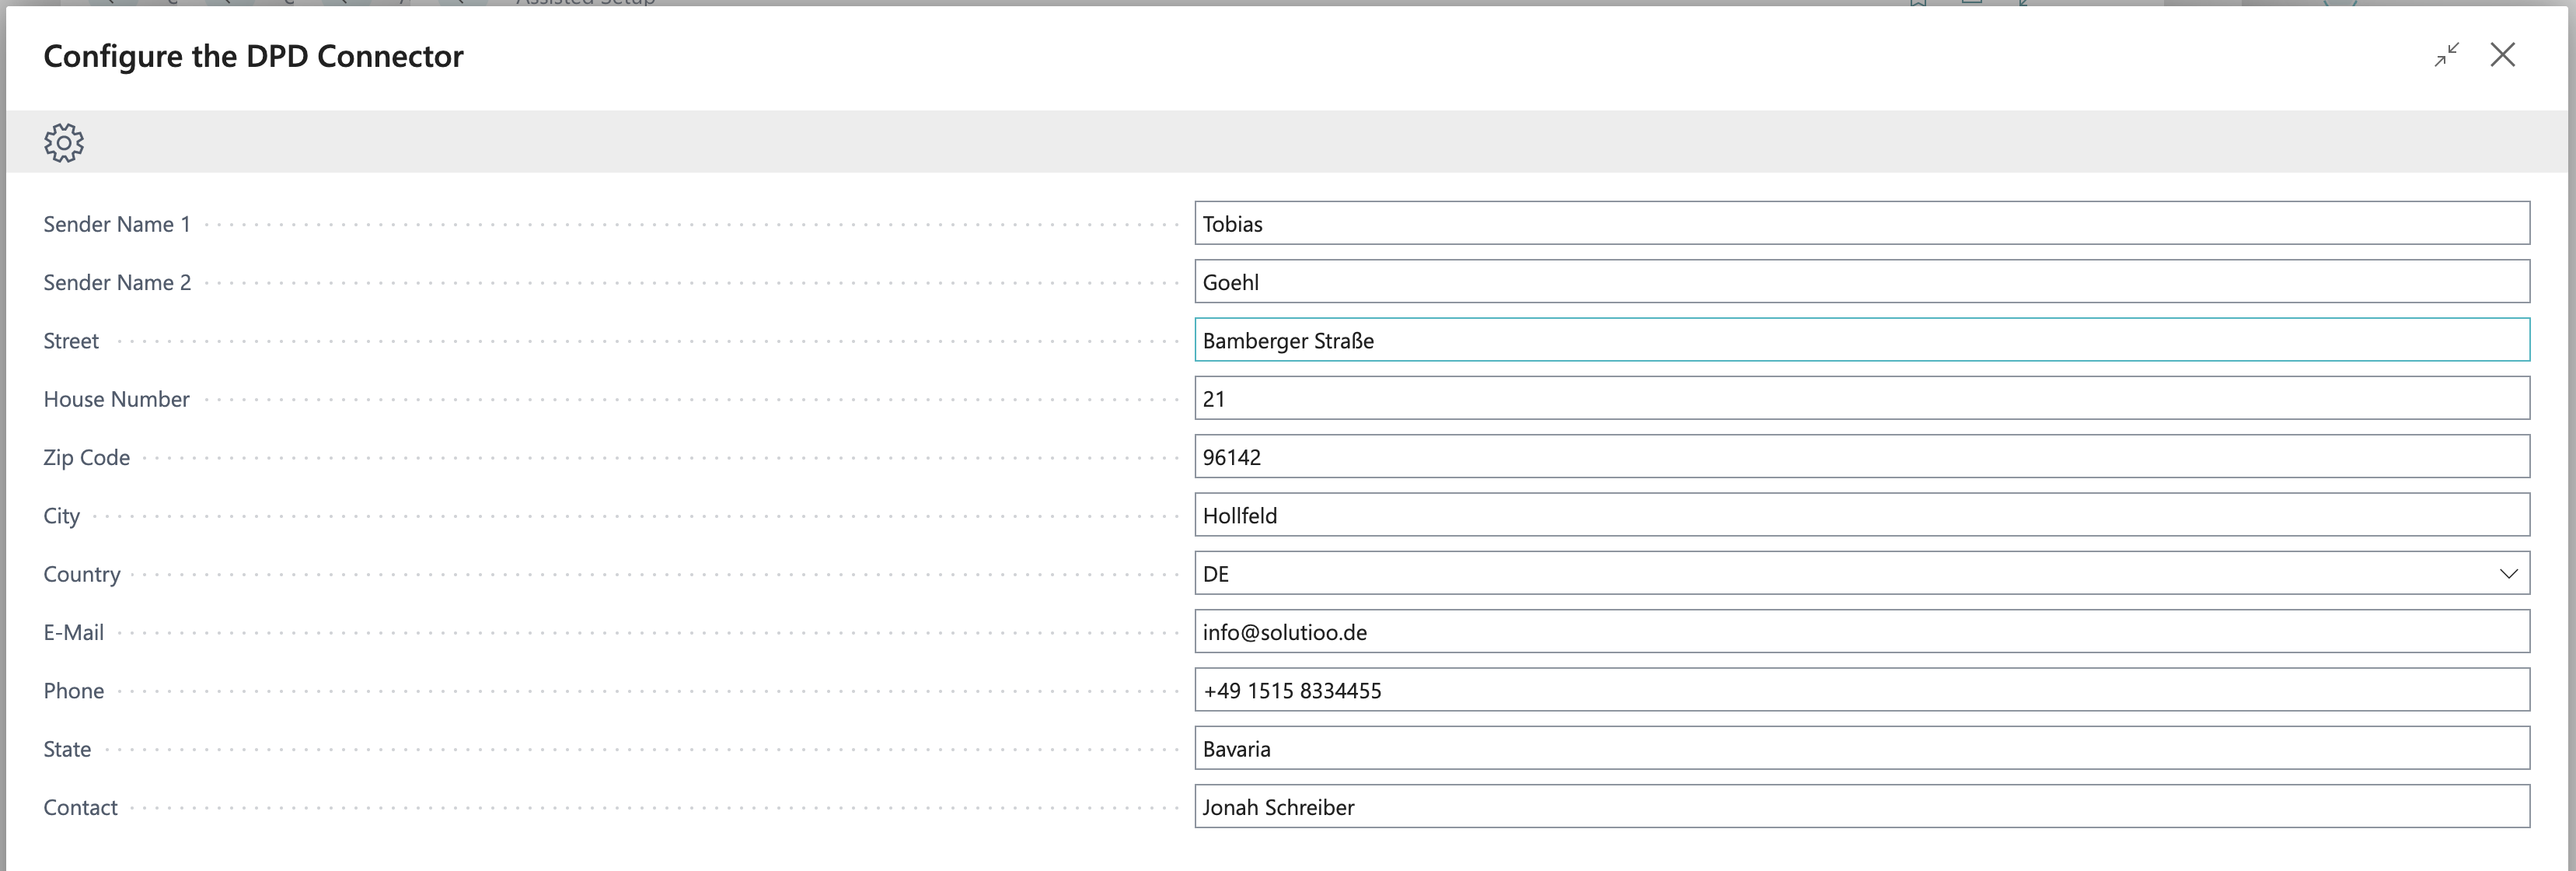Click the Contact field with Jonah Schreiber
Screen dimensions: 2576x871
pyautogui.click(x=1861, y=807)
